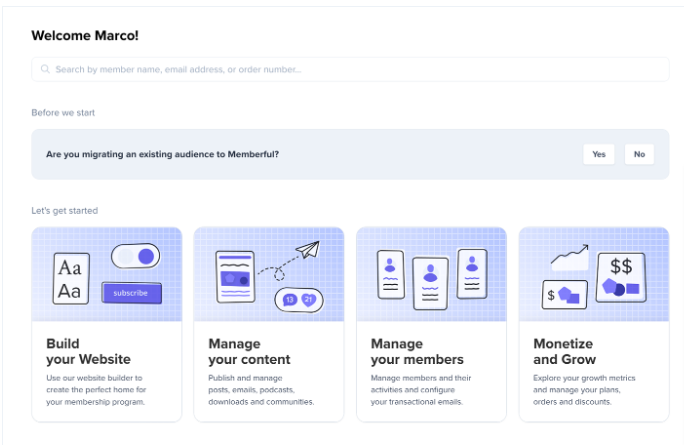Click the website builder description text

click(x=96, y=390)
